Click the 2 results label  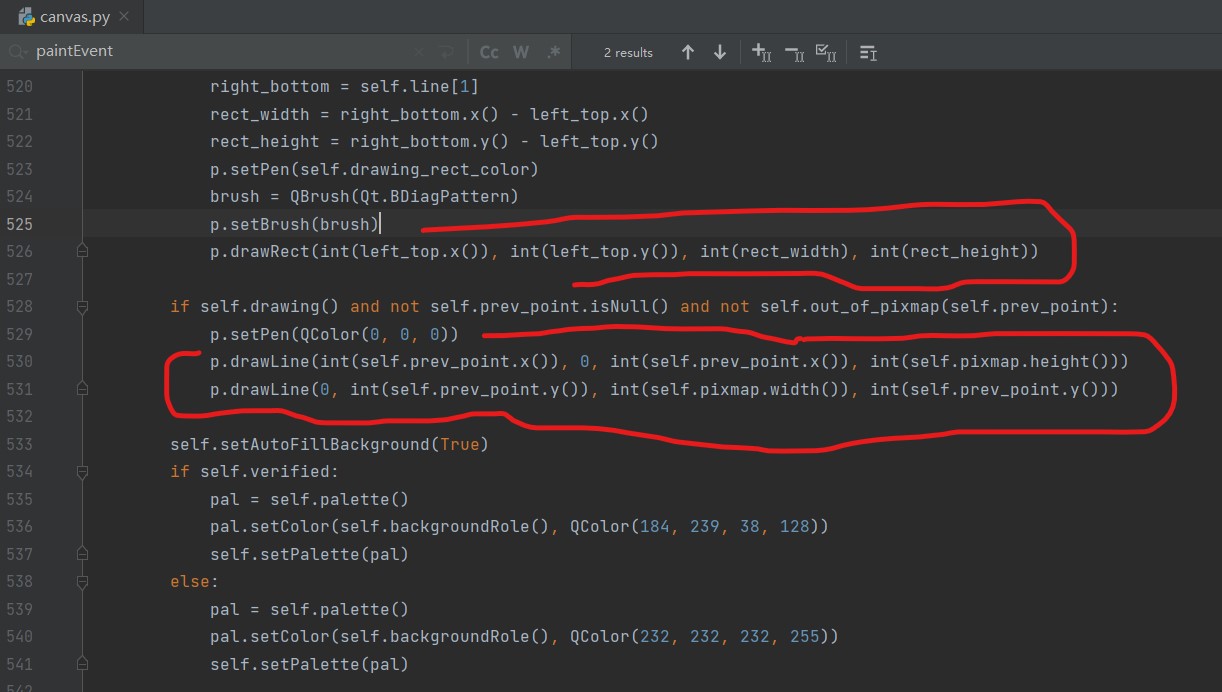[628, 52]
